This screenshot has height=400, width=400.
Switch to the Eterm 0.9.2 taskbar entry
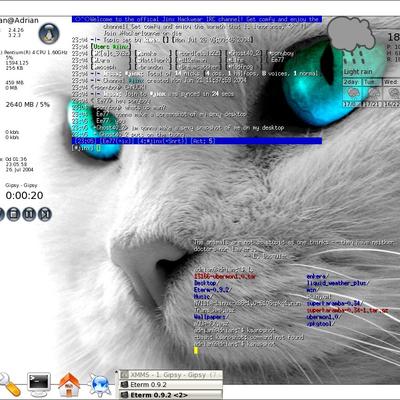point(171,385)
